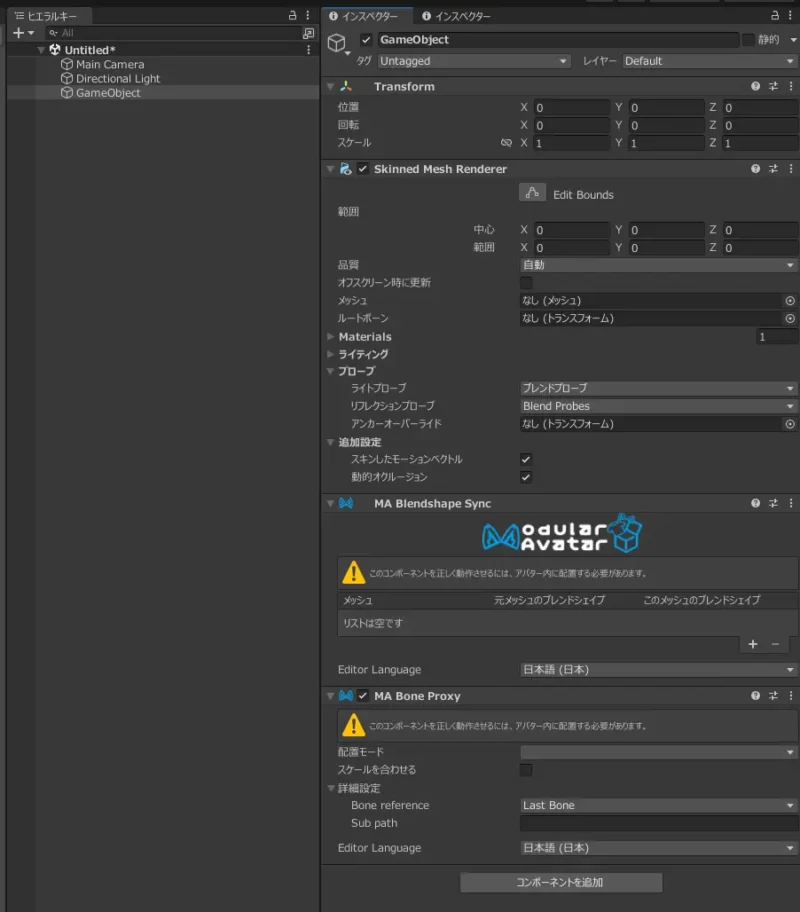
Task: Click the Inspector panel lock icon
Action: [775, 16]
